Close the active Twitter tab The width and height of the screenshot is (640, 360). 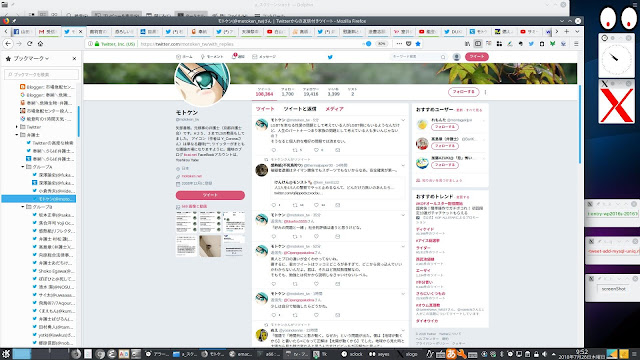(80, 31)
